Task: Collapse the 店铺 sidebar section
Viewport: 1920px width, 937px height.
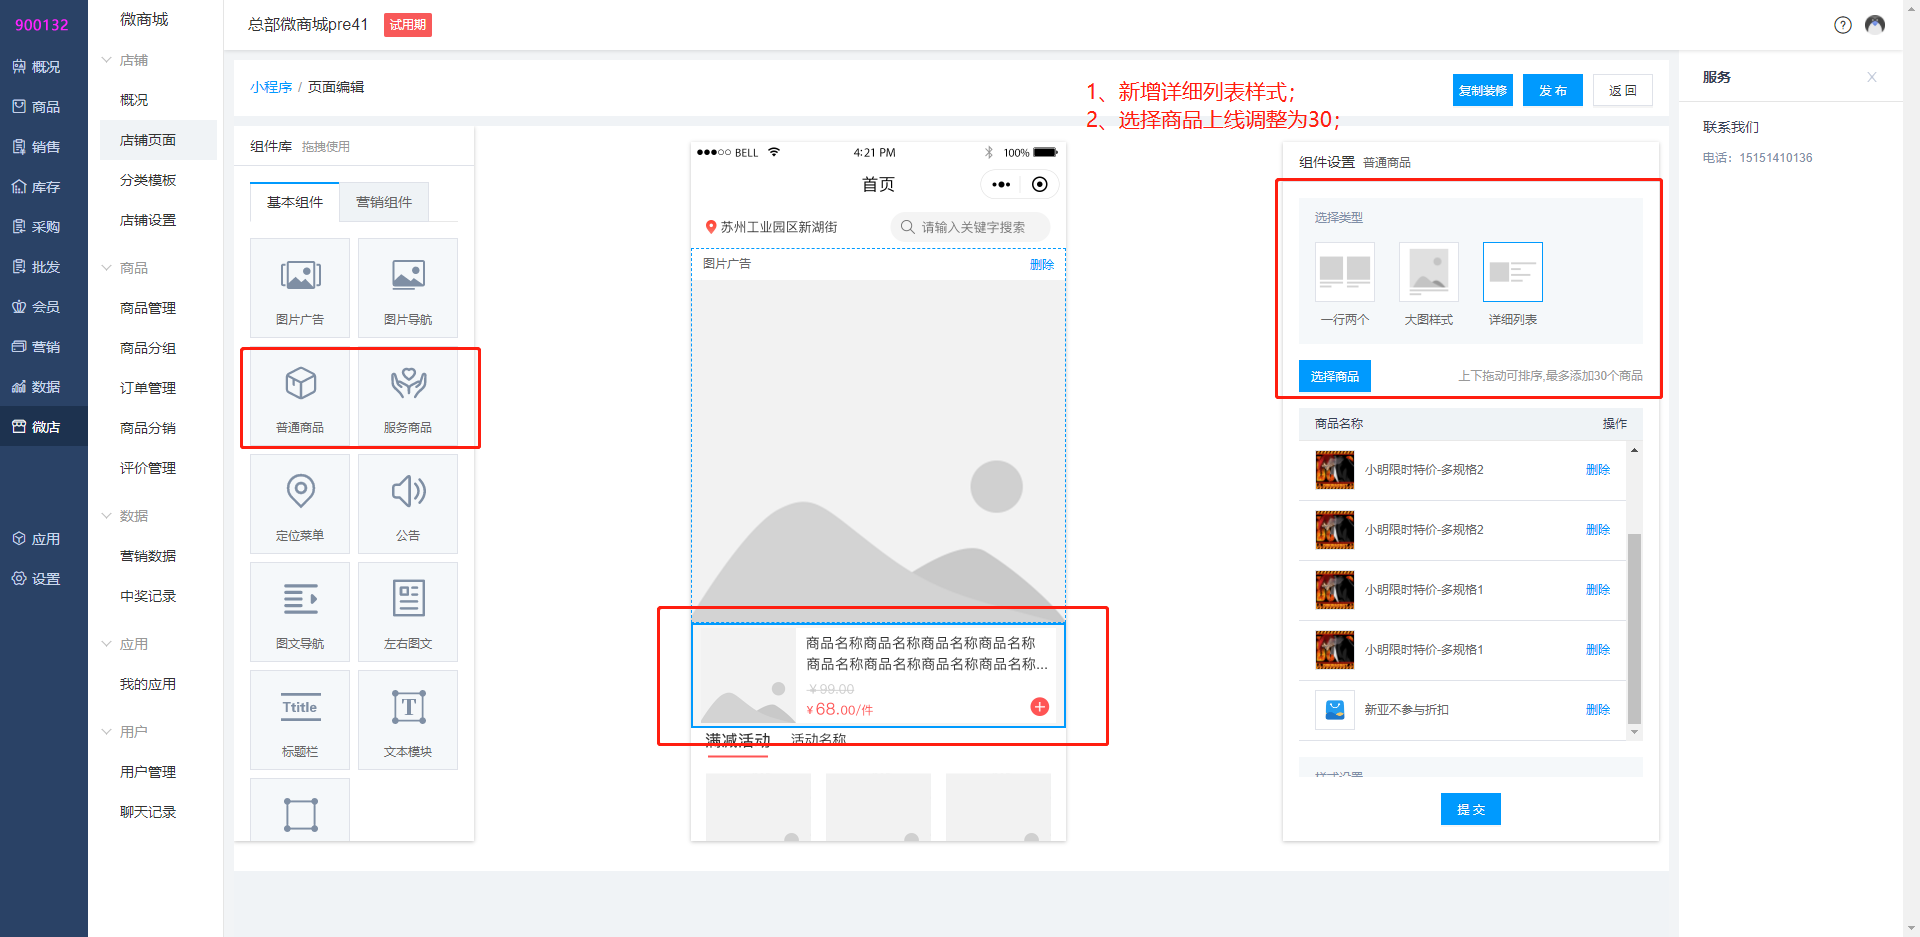Action: (107, 60)
